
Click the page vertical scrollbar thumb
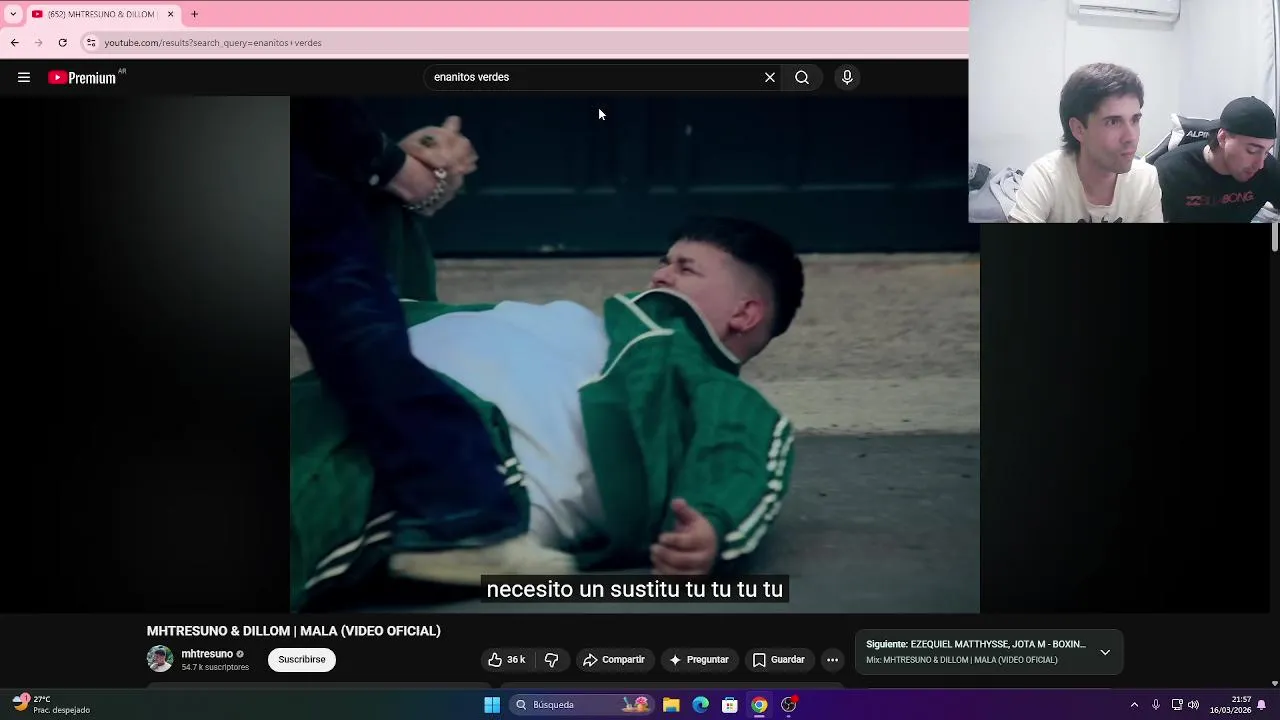point(1274,237)
